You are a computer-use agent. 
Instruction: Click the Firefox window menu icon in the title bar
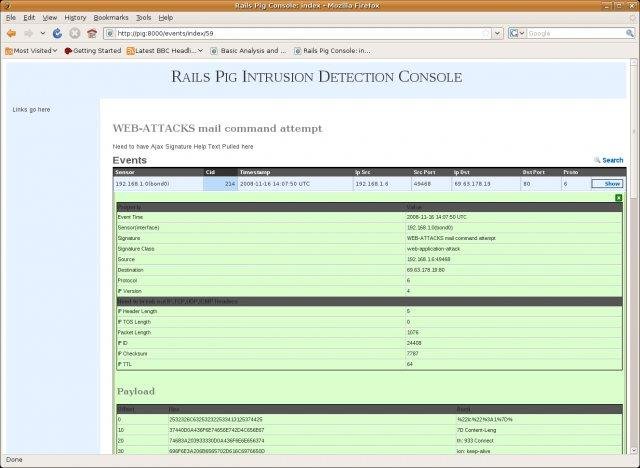point(7,6)
